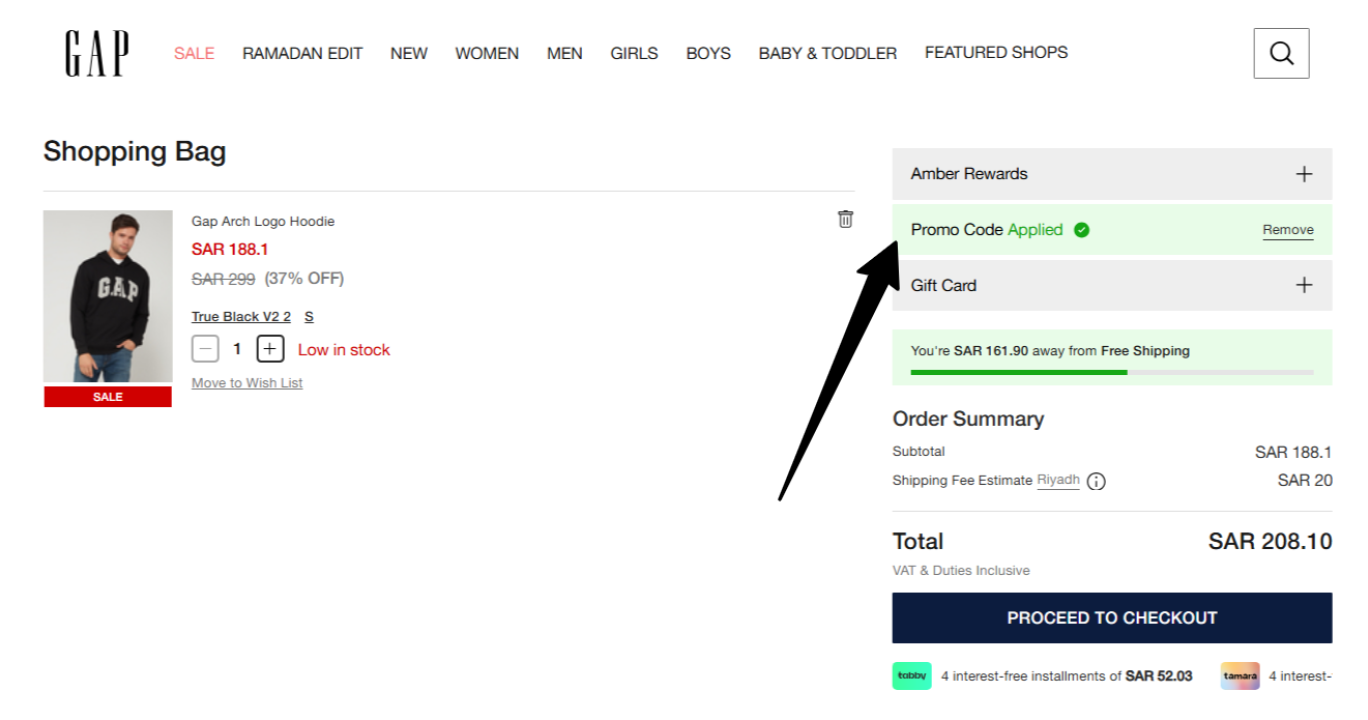Open Gap Arch Logo Hoodie product title
Screen dimensions: 1368x720
tap(263, 221)
